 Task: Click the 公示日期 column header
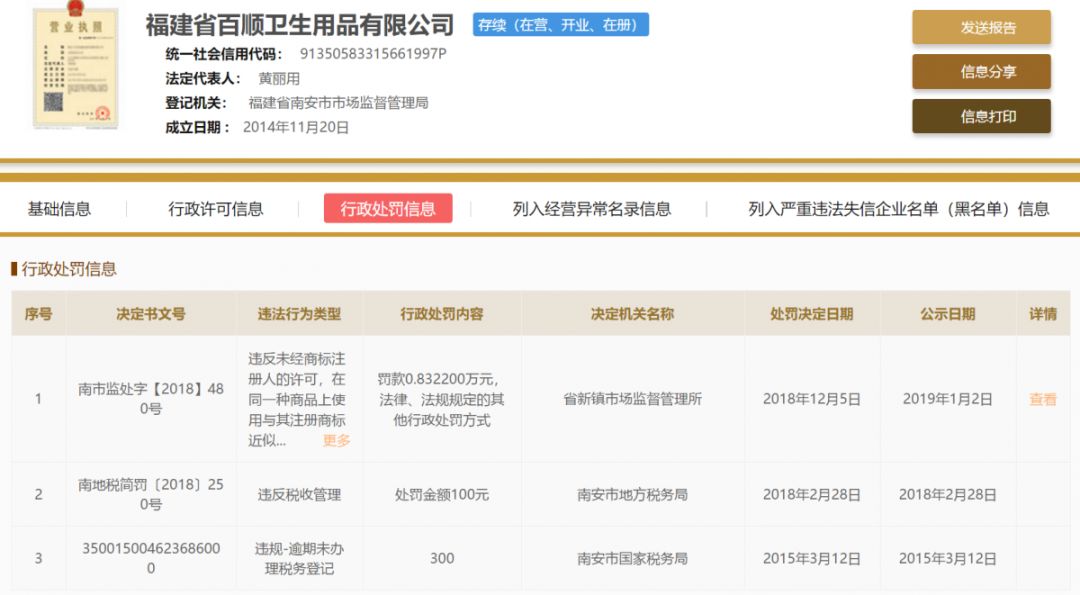947,314
